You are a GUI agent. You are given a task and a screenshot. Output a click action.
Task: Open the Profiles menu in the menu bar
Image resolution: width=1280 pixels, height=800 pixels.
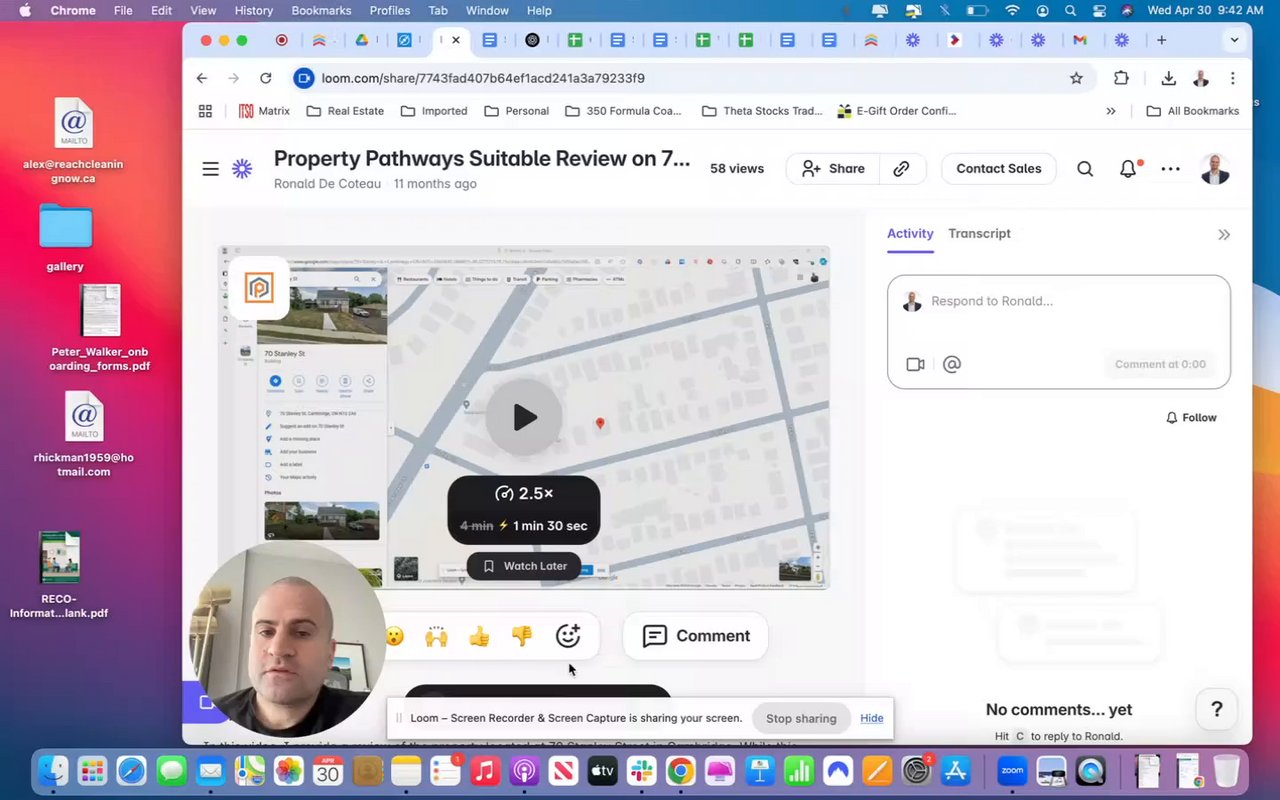(390, 11)
